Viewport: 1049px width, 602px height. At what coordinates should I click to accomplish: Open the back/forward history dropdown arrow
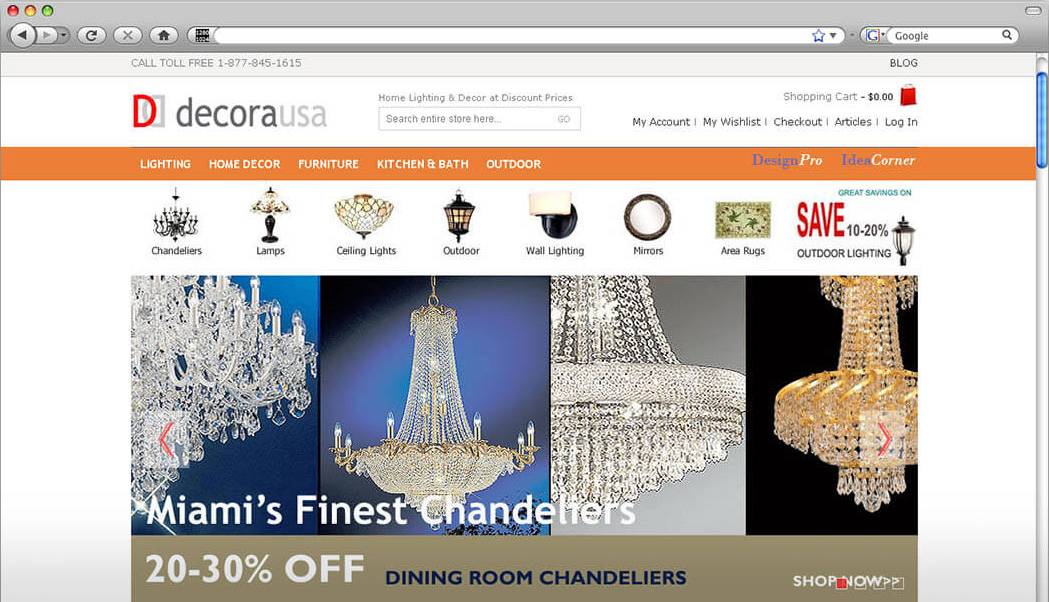(x=64, y=35)
